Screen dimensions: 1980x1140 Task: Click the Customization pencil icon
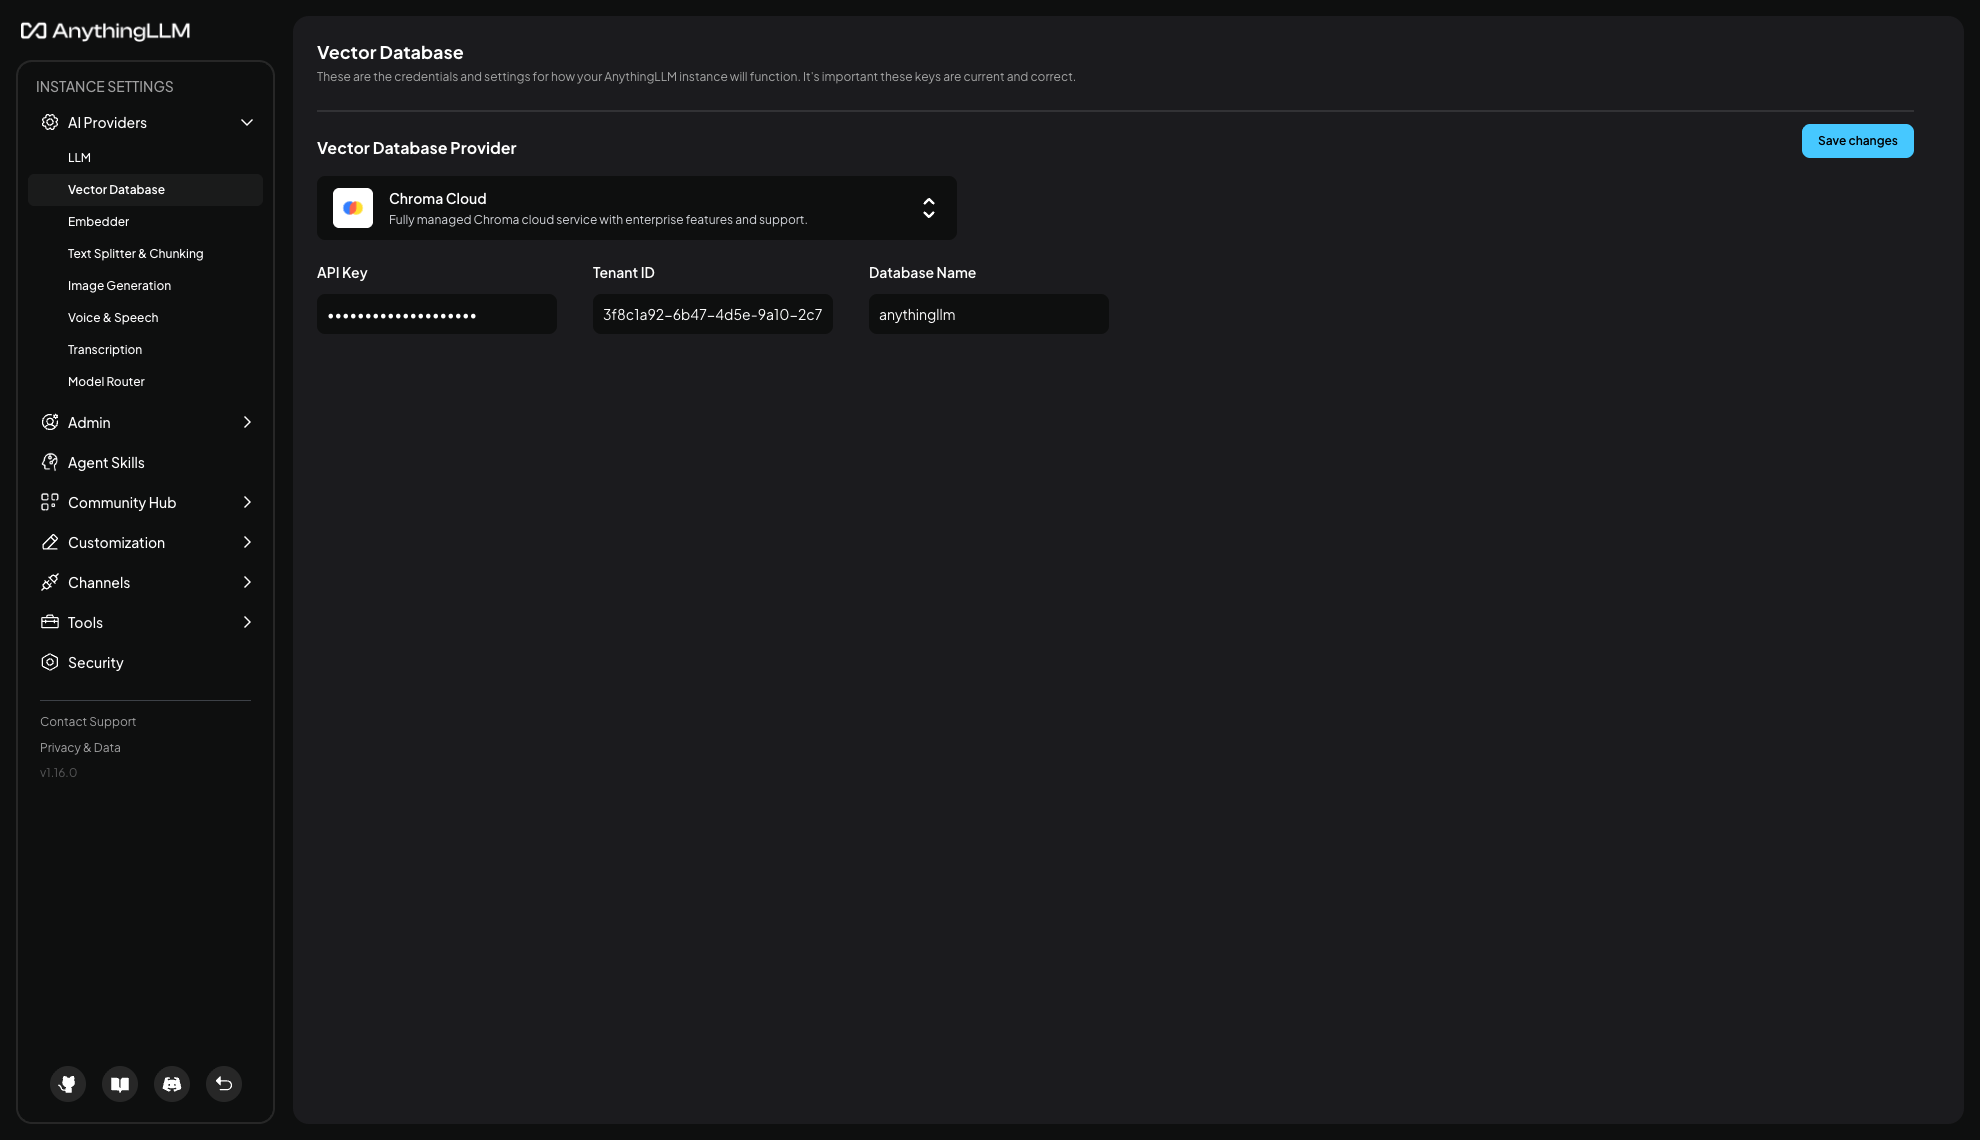click(50, 542)
